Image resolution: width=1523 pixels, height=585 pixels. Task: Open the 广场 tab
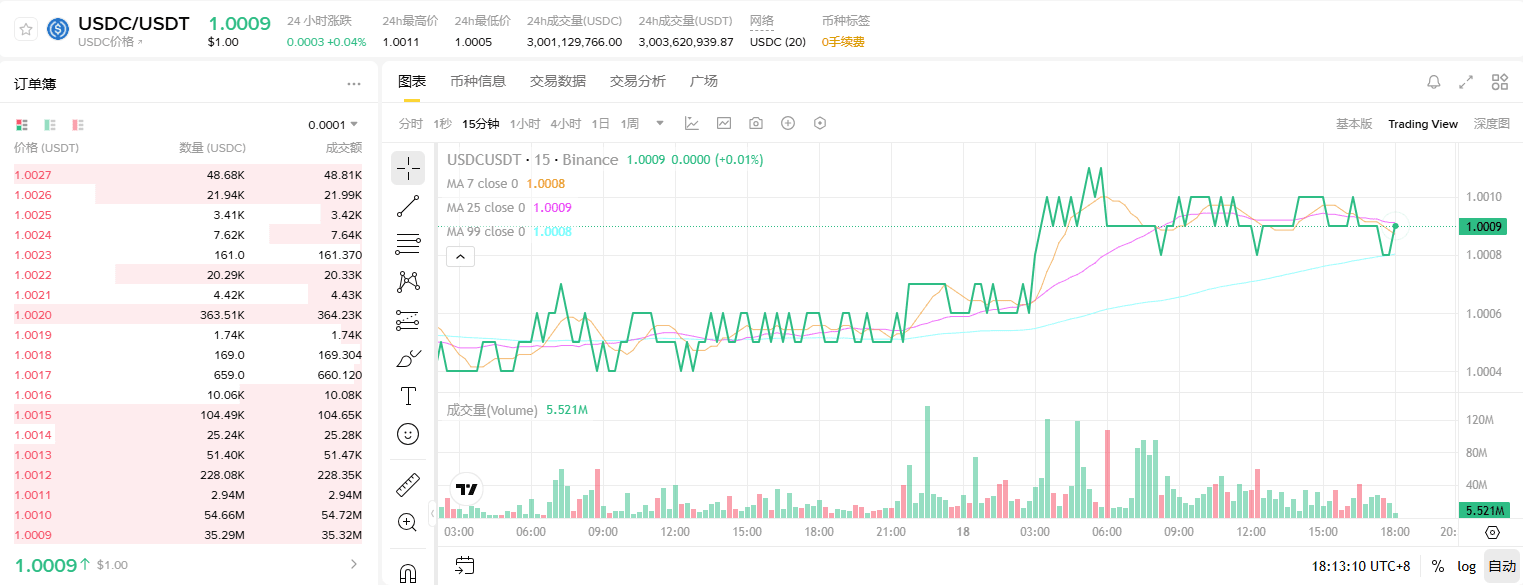point(704,81)
